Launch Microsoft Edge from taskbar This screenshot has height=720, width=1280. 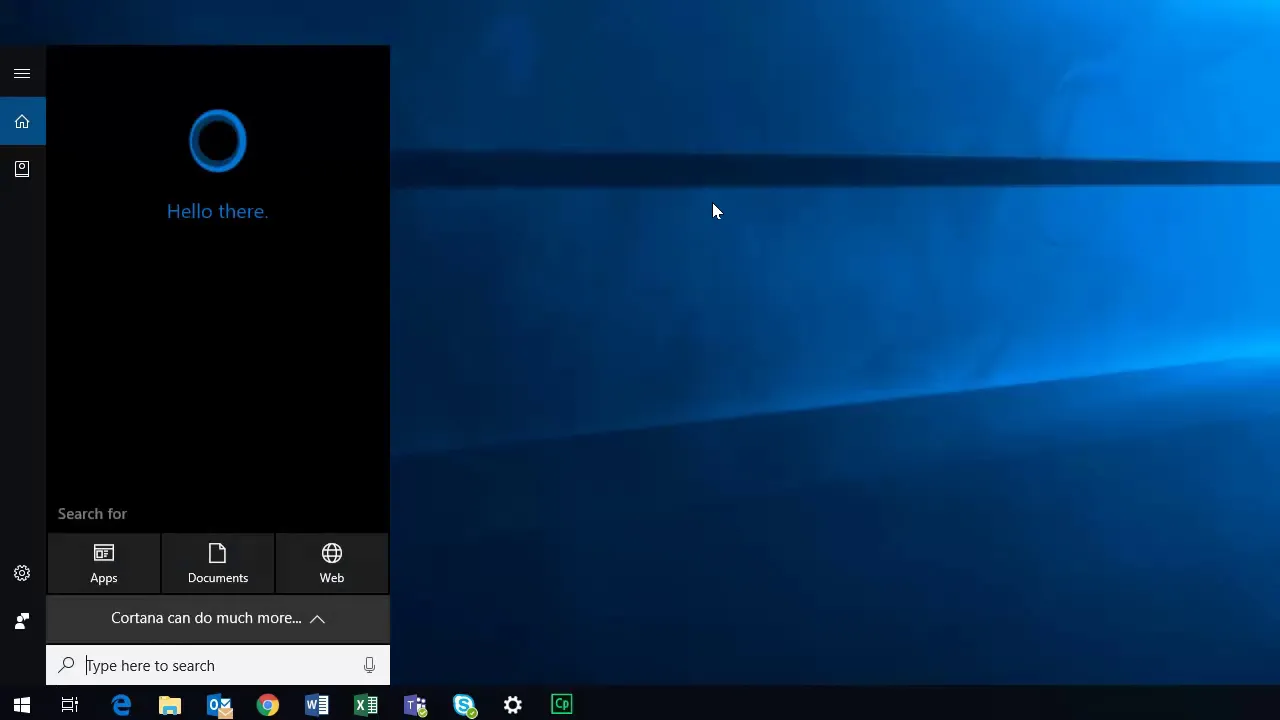121,705
